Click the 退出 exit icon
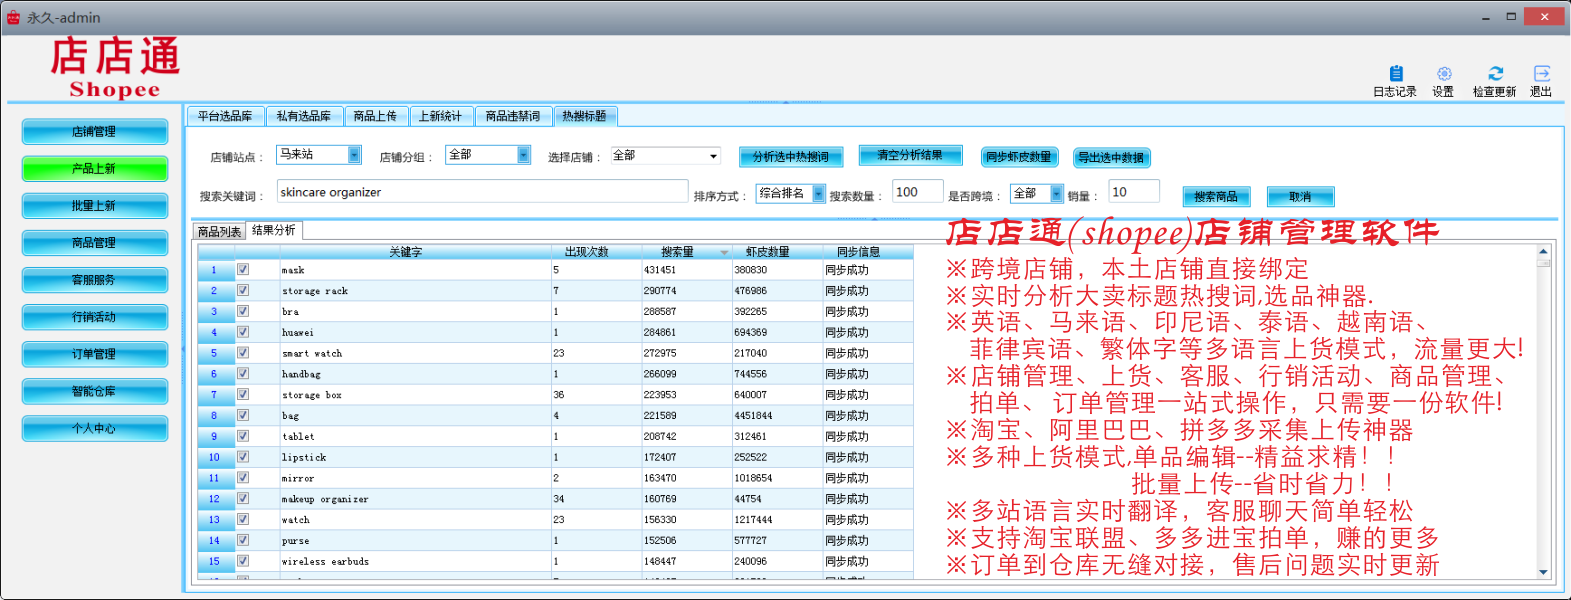The height and width of the screenshot is (600, 1571). point(1541,74)
